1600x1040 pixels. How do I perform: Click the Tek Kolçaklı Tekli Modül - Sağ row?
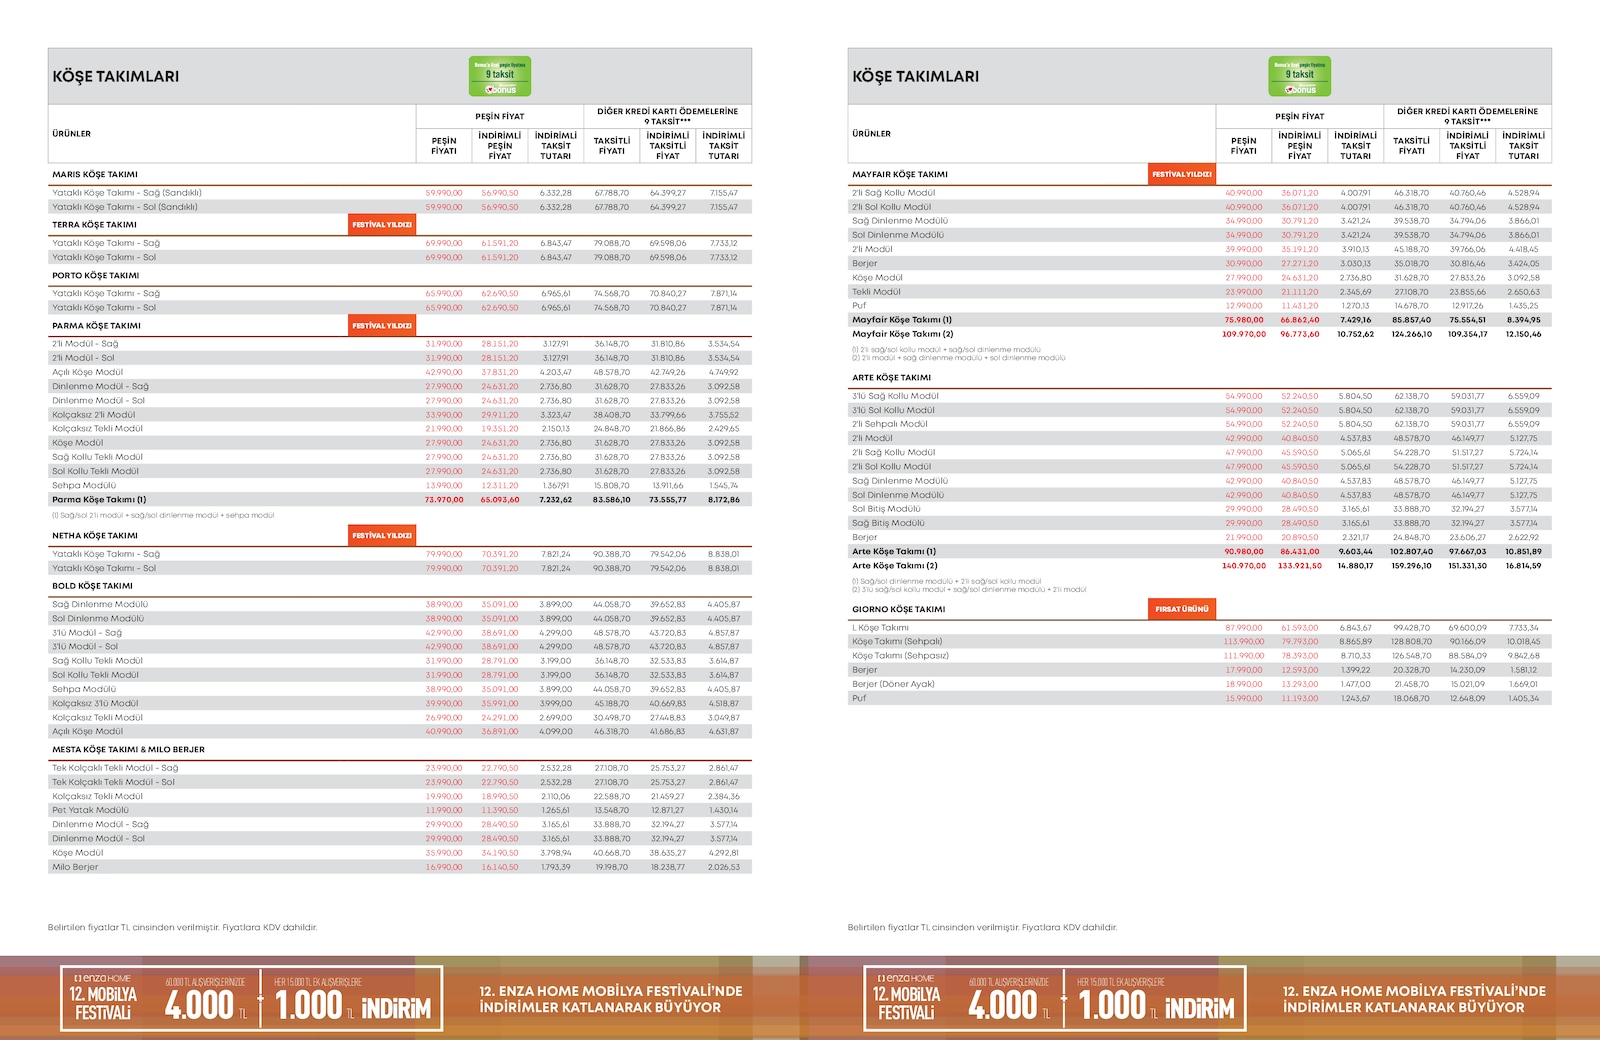(400, 768)
